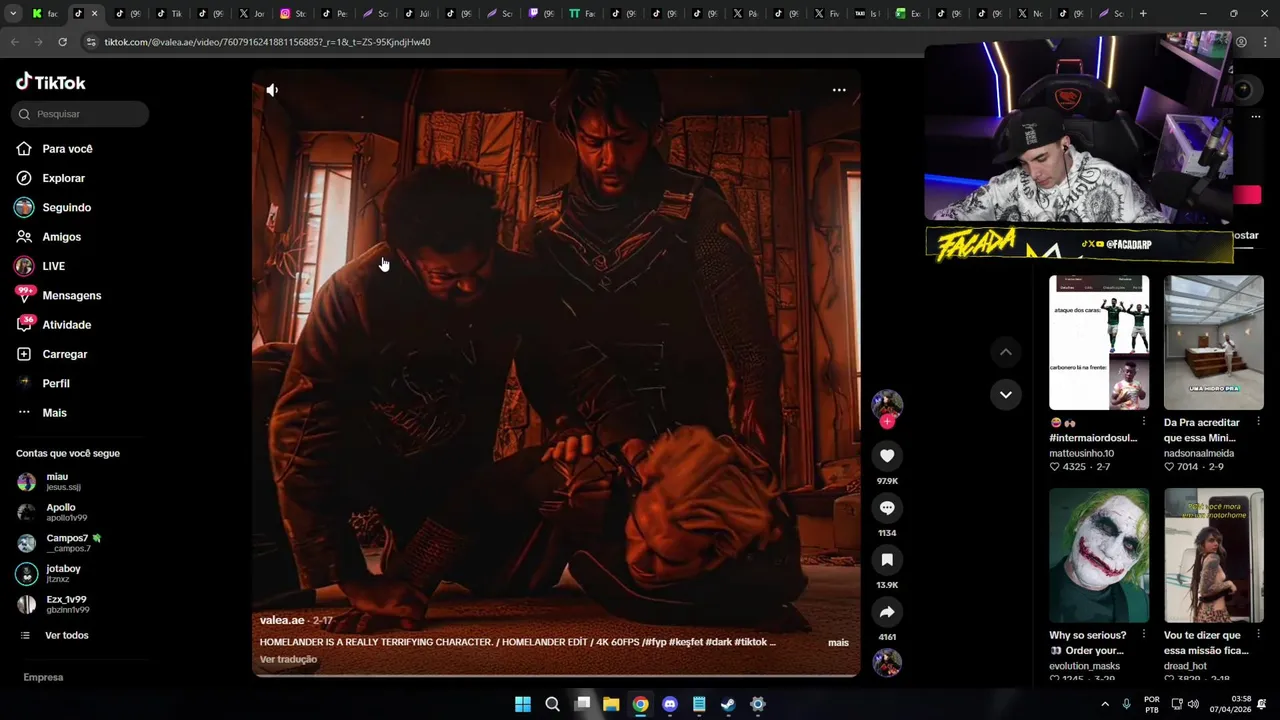This screenshot has width=1280, height=720.
Task: Open evolution_masks profile link
Action: click(1084, 666)
